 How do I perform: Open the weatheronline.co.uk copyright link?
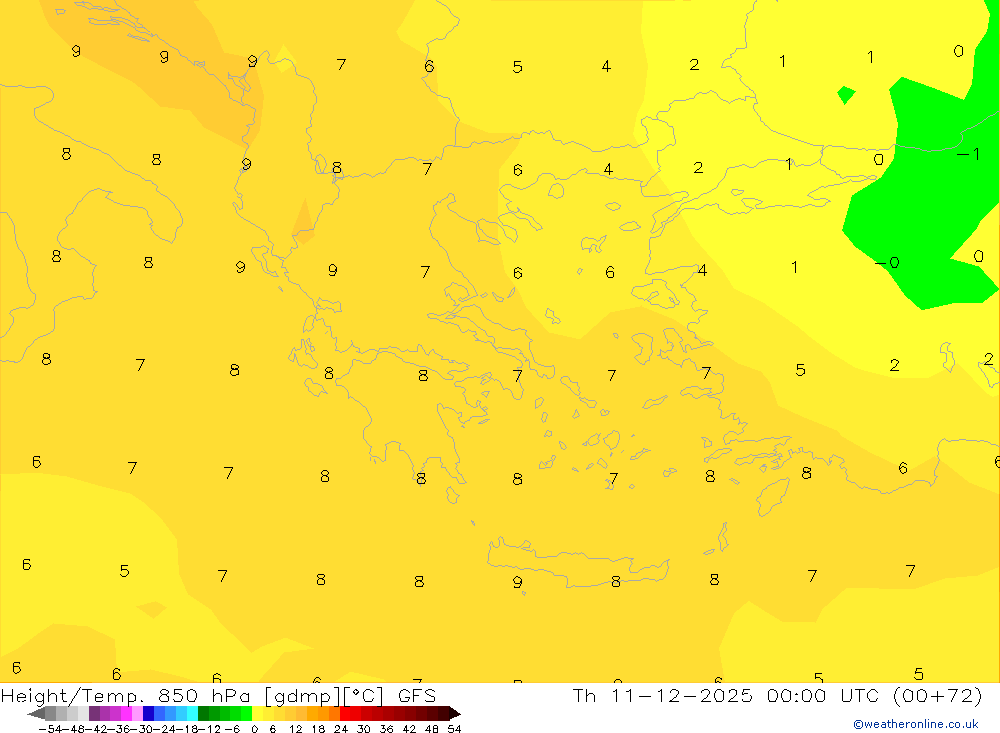(916, 724)
